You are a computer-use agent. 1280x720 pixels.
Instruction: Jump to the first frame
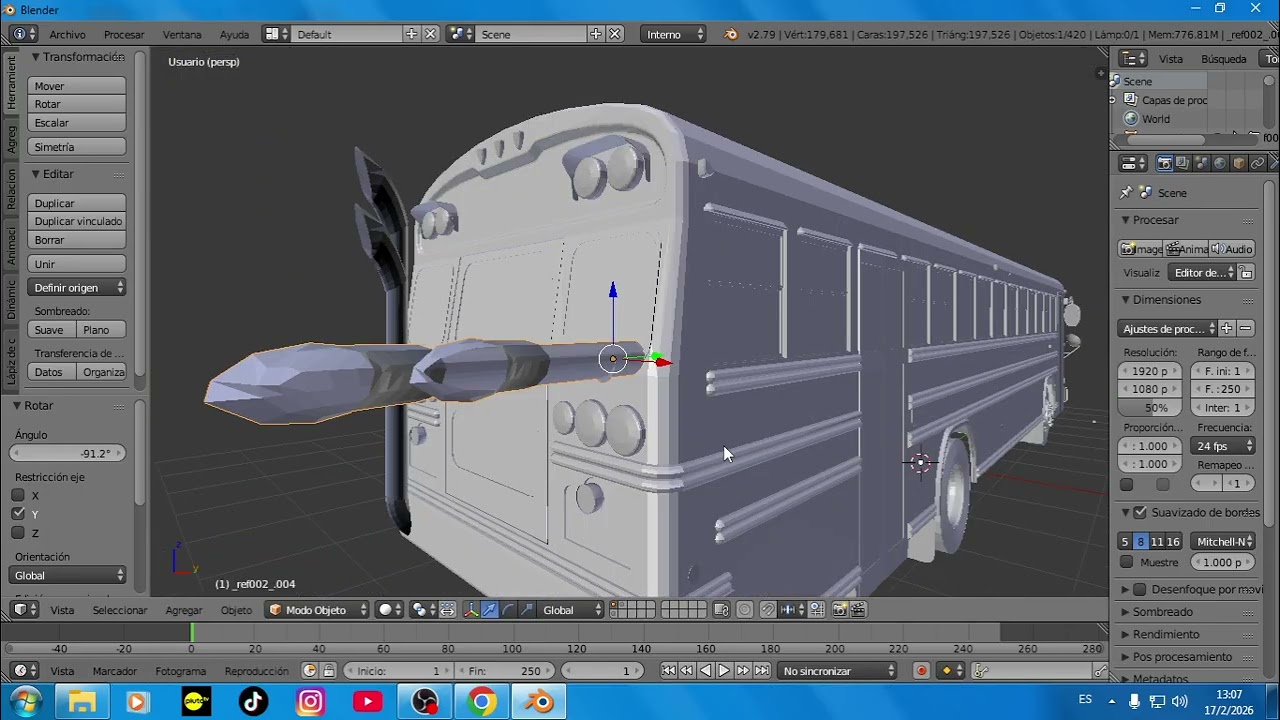tap(668, 671)
